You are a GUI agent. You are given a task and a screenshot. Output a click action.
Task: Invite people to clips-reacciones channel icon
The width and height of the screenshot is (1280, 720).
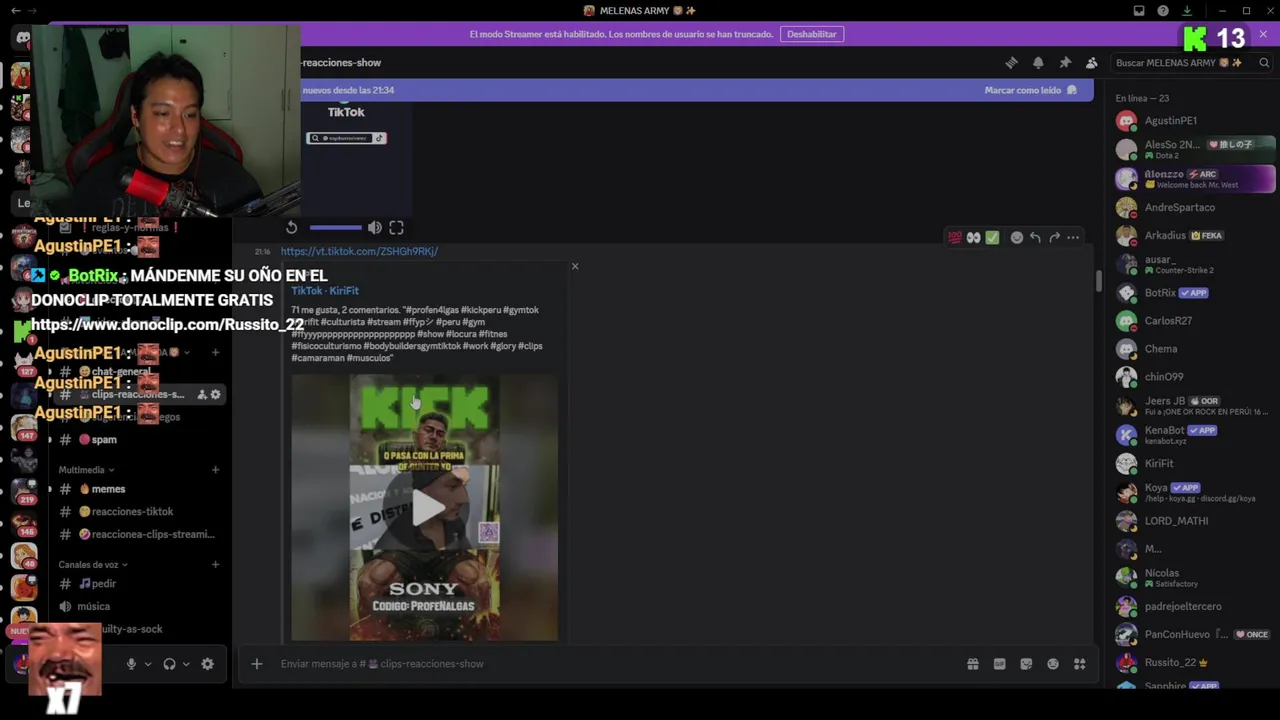click(x=201, y=395)
